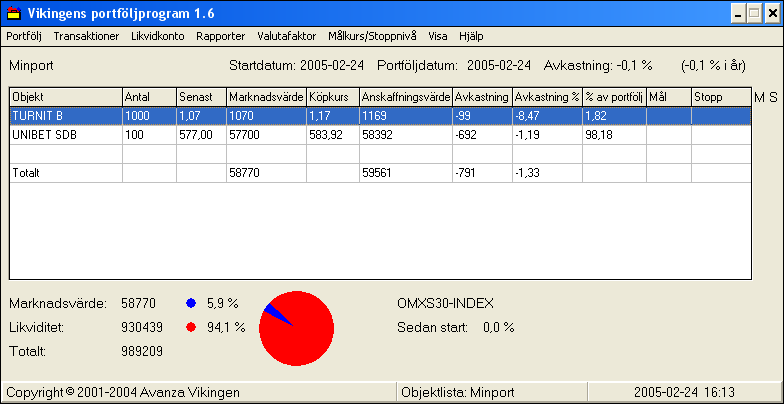Close the Vikingens portföljprogram window
The image size is (784, 404).
770,14
